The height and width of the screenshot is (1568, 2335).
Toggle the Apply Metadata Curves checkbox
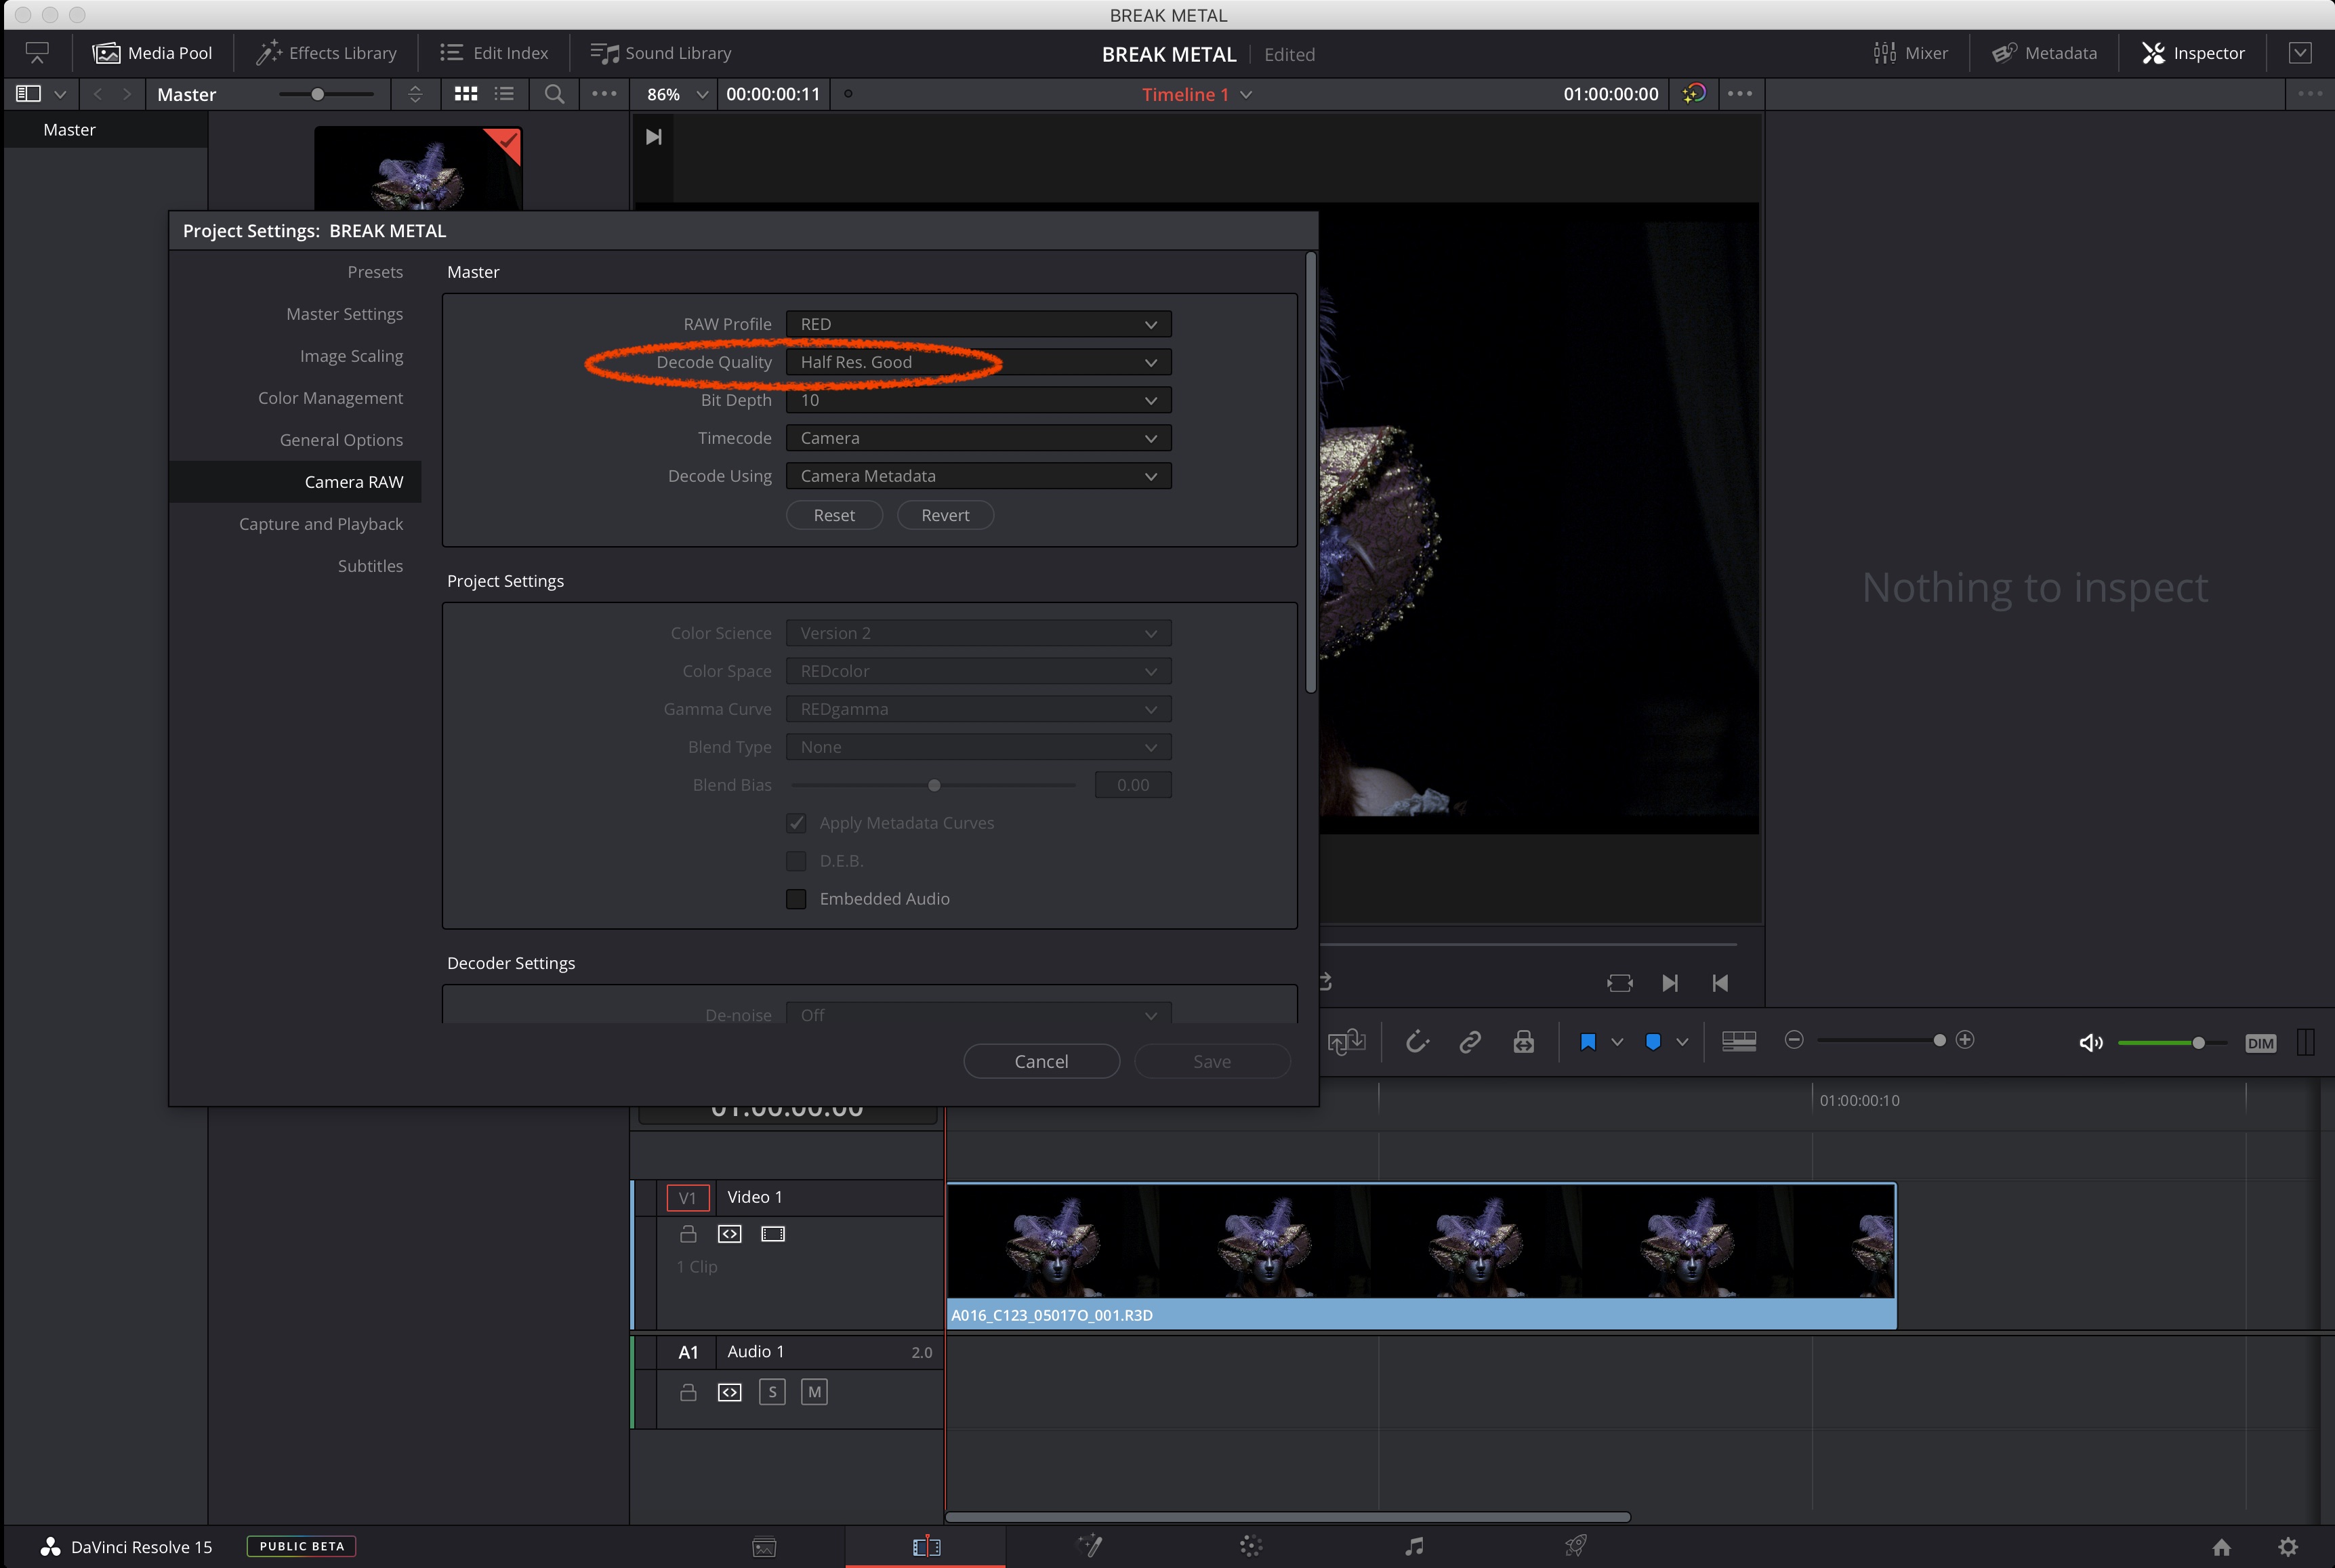pyautogui.click(x=796, y=823)
